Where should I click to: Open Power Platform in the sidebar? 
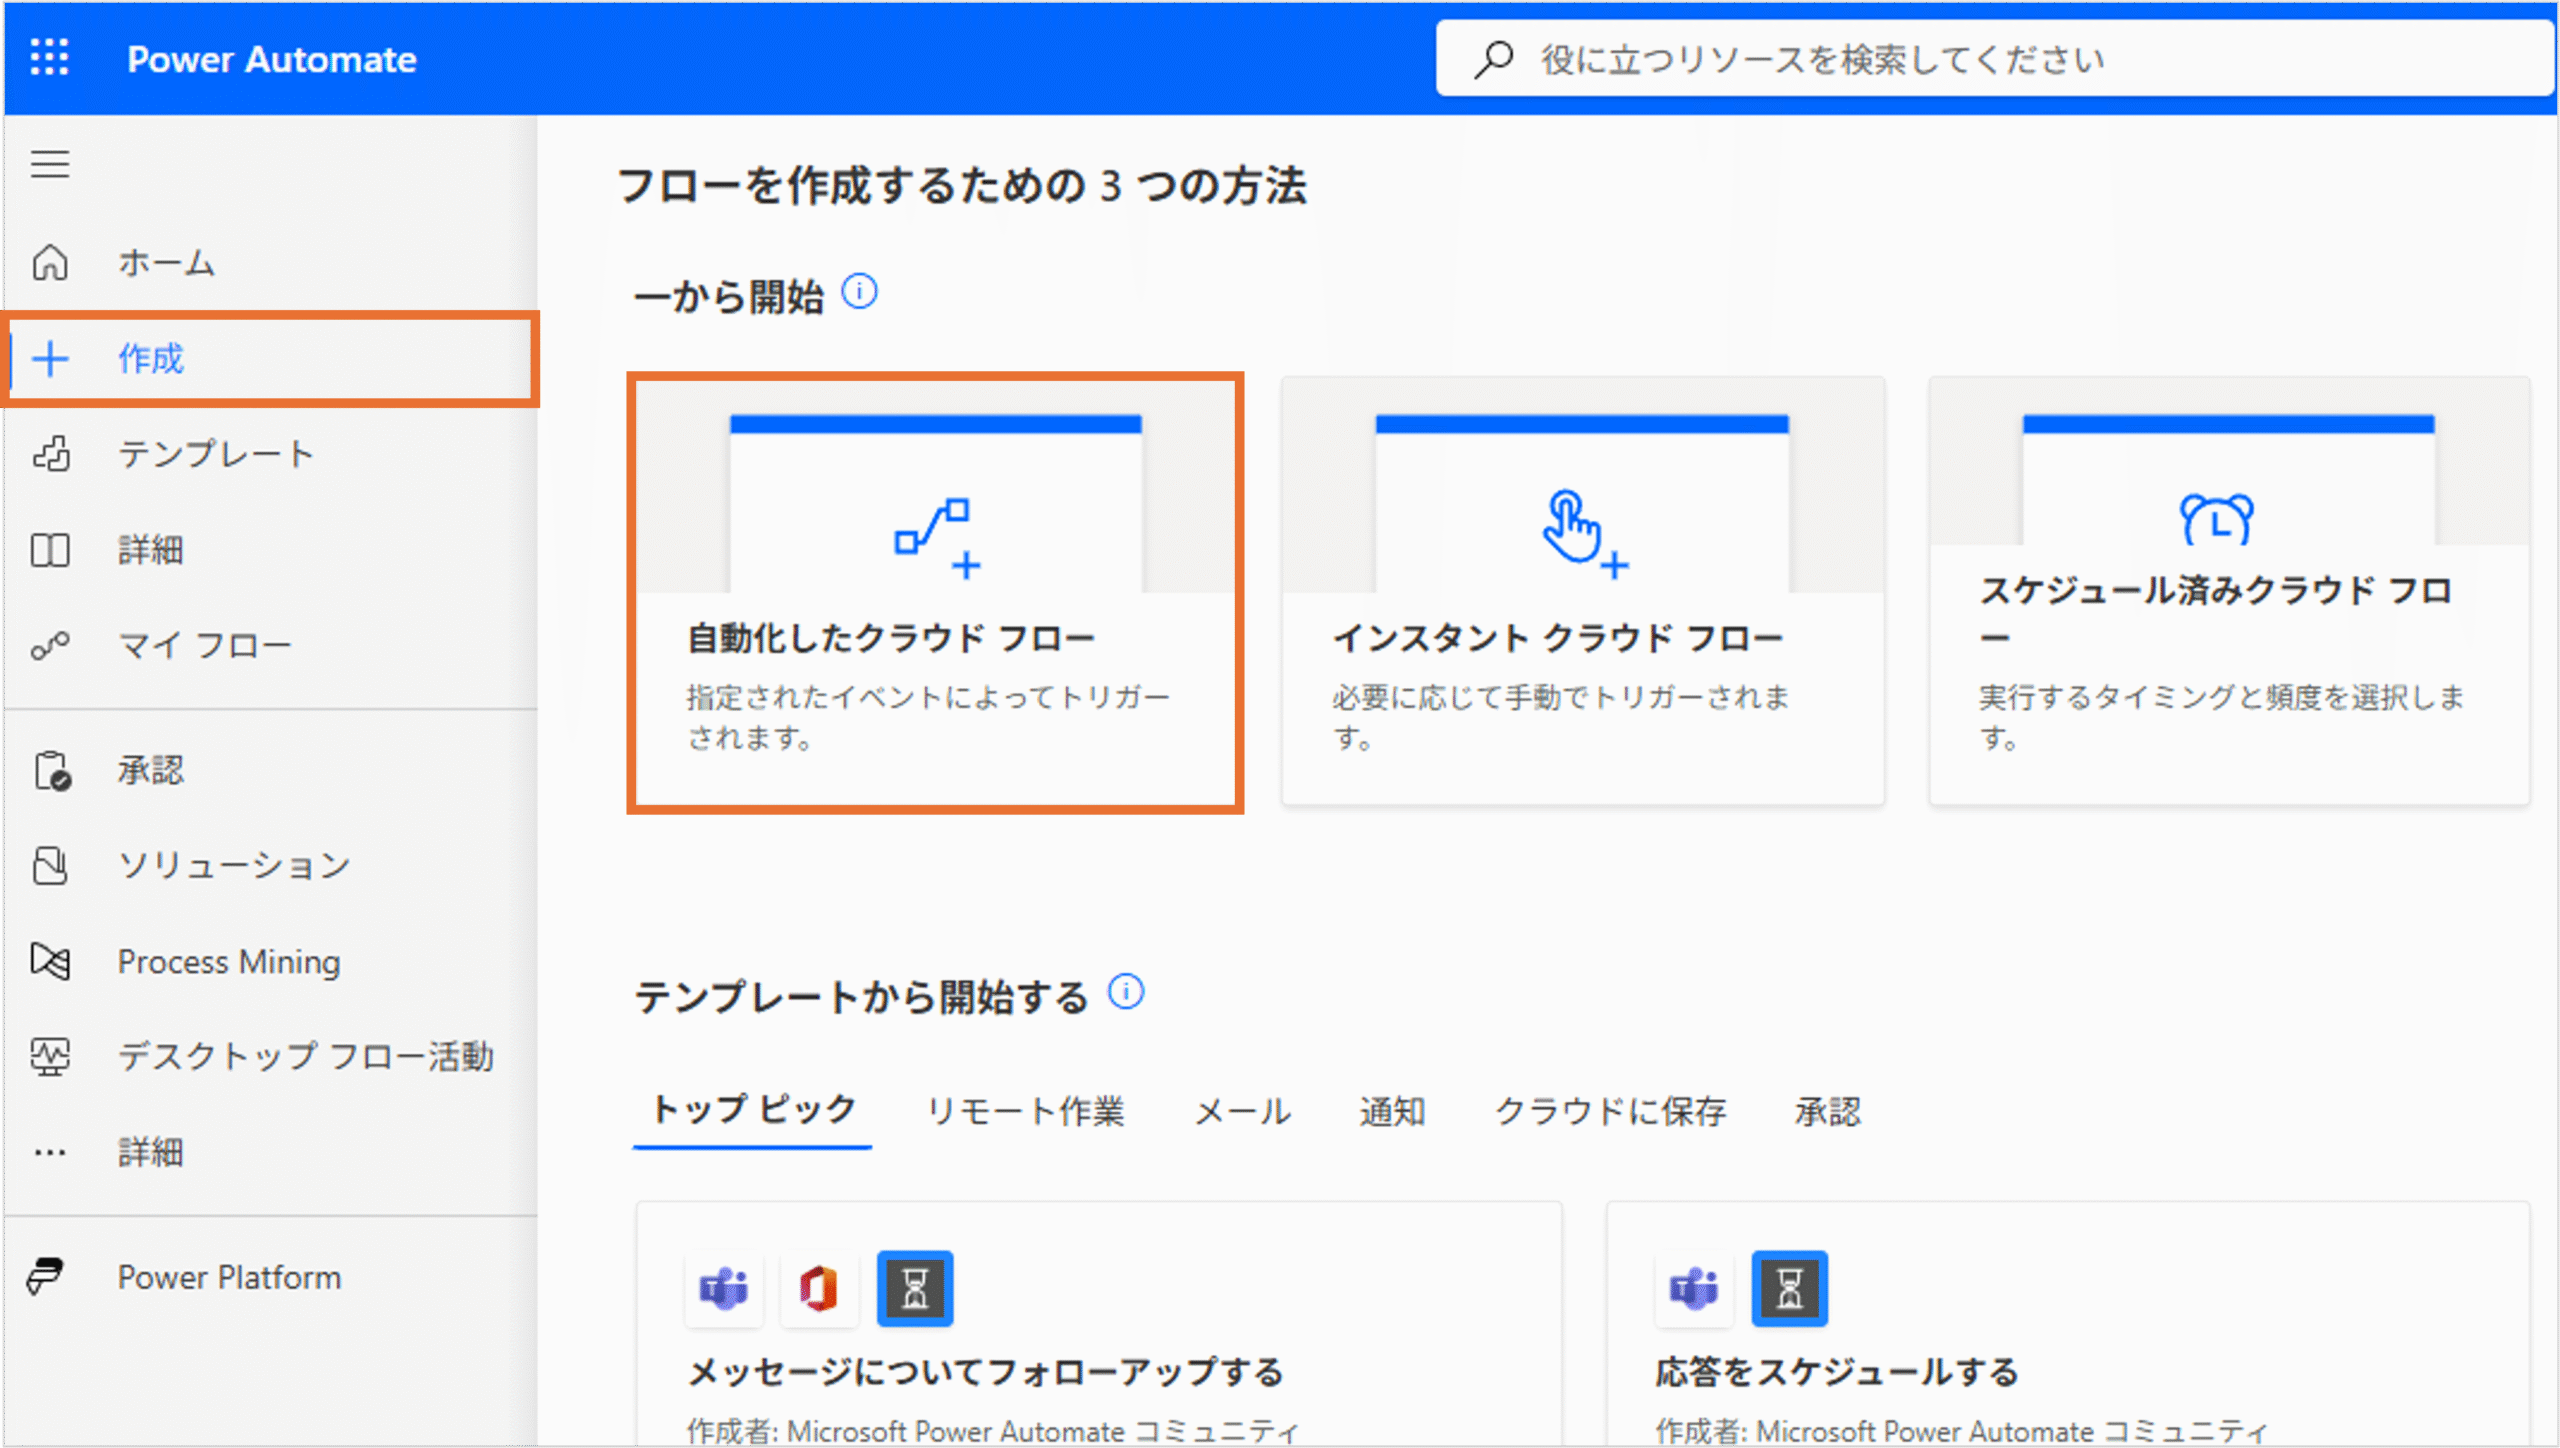(228, 1277)
